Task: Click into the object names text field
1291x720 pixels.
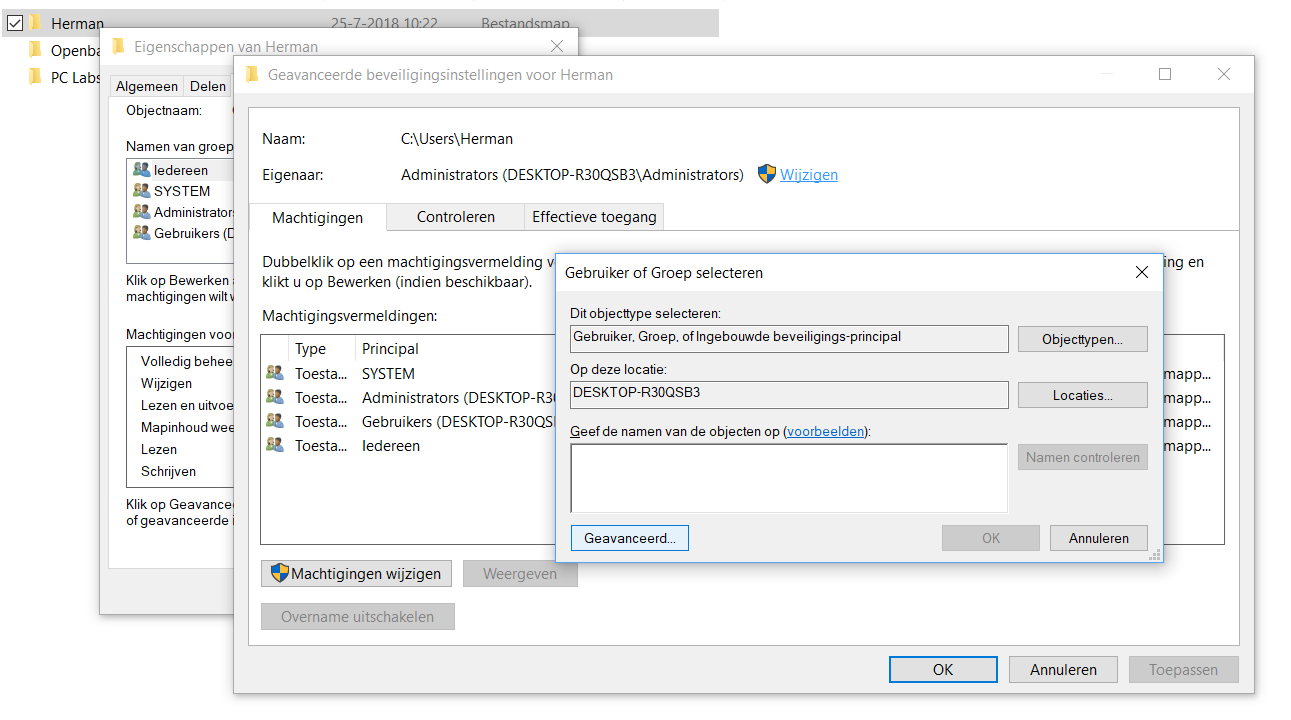Action: point(788,478)
